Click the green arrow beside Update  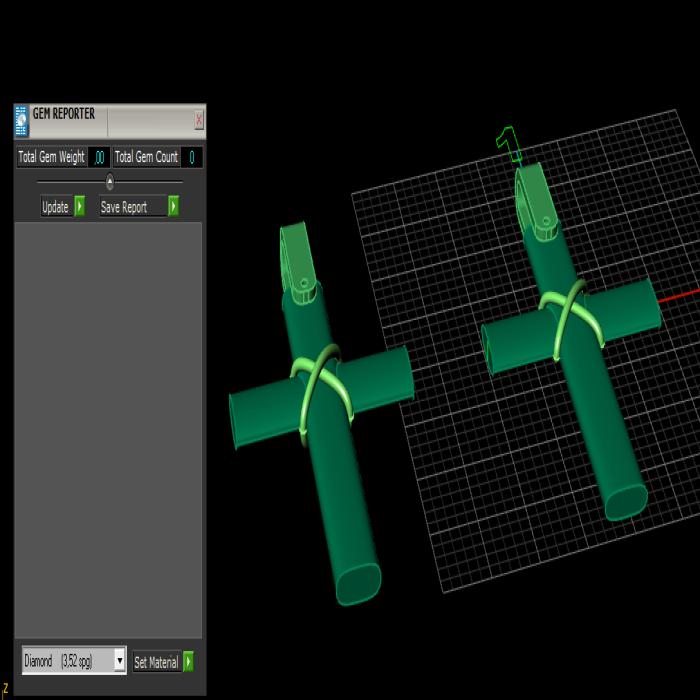[x=79, y=207]
